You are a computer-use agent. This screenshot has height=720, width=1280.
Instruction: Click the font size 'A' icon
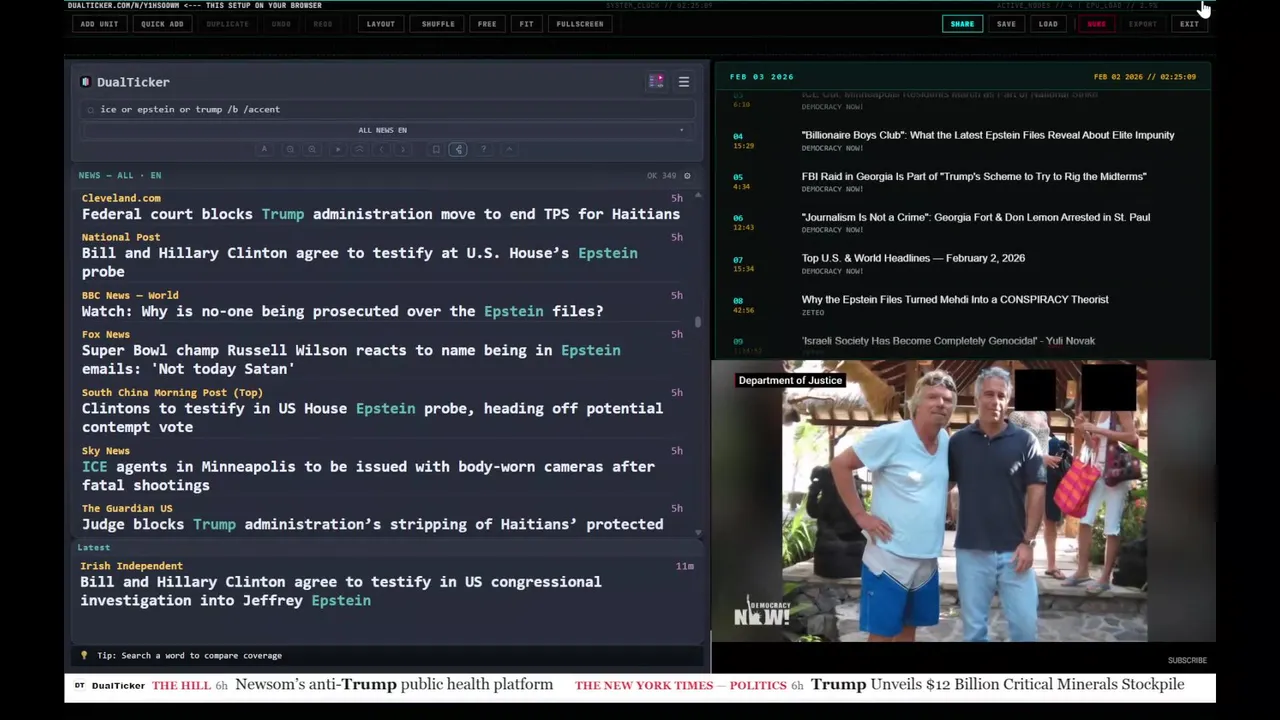point(264,150)
